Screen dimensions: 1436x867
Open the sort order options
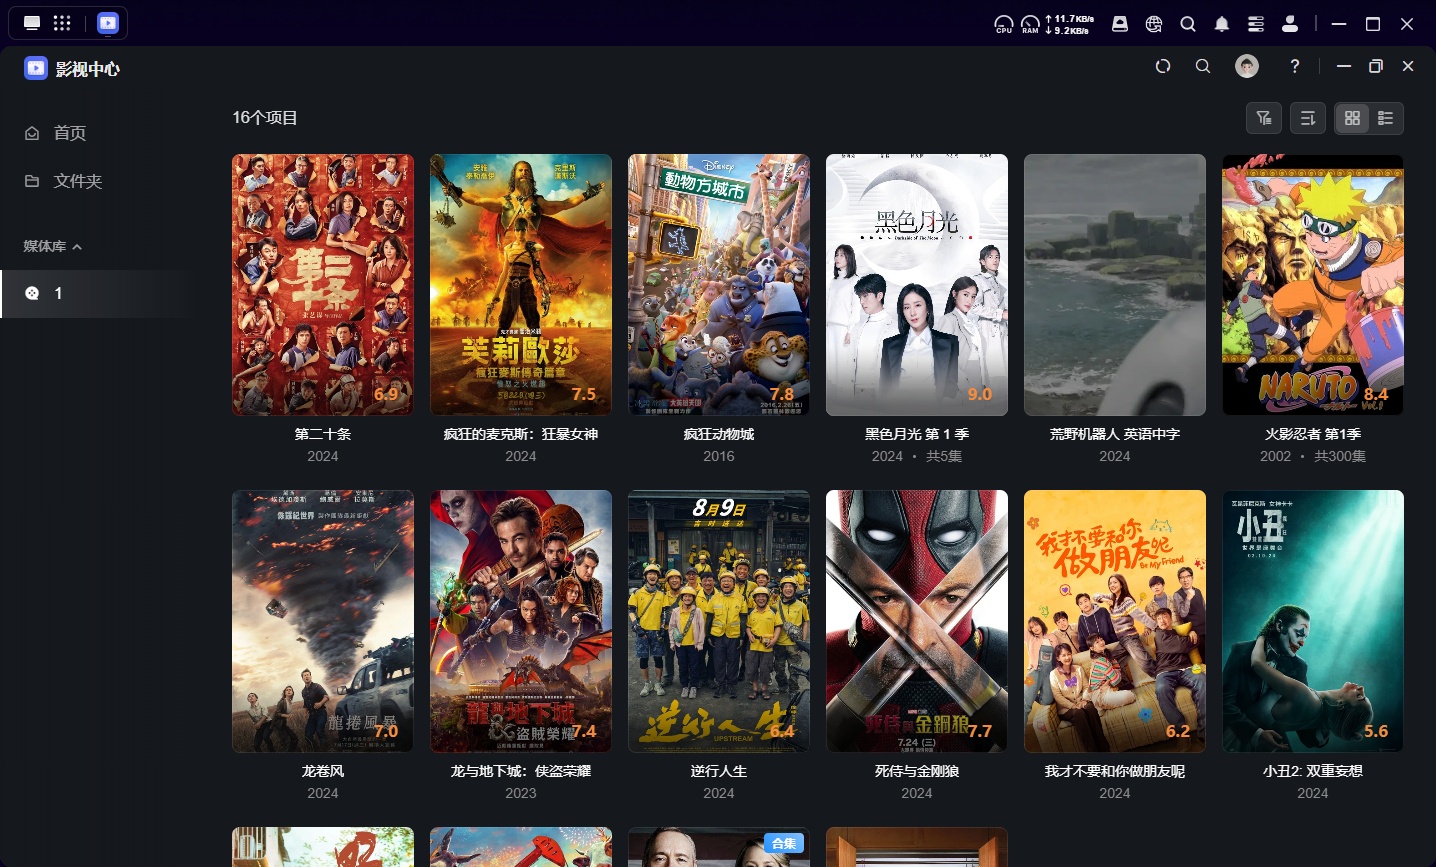(1308, 118)
